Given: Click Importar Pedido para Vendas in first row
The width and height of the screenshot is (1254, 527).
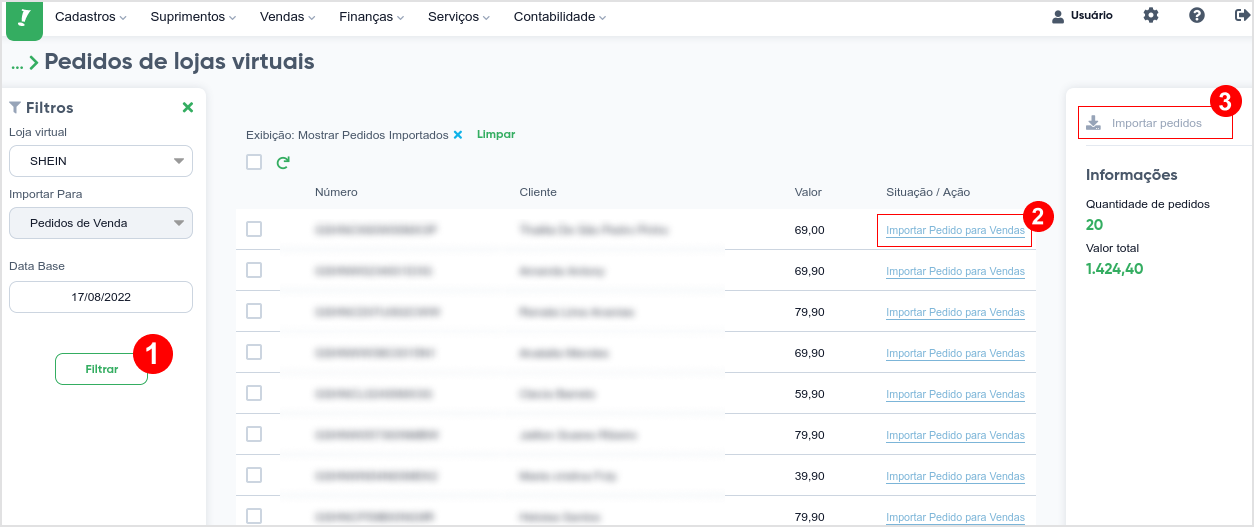Looking at the screenshot, I should (955, 231).
